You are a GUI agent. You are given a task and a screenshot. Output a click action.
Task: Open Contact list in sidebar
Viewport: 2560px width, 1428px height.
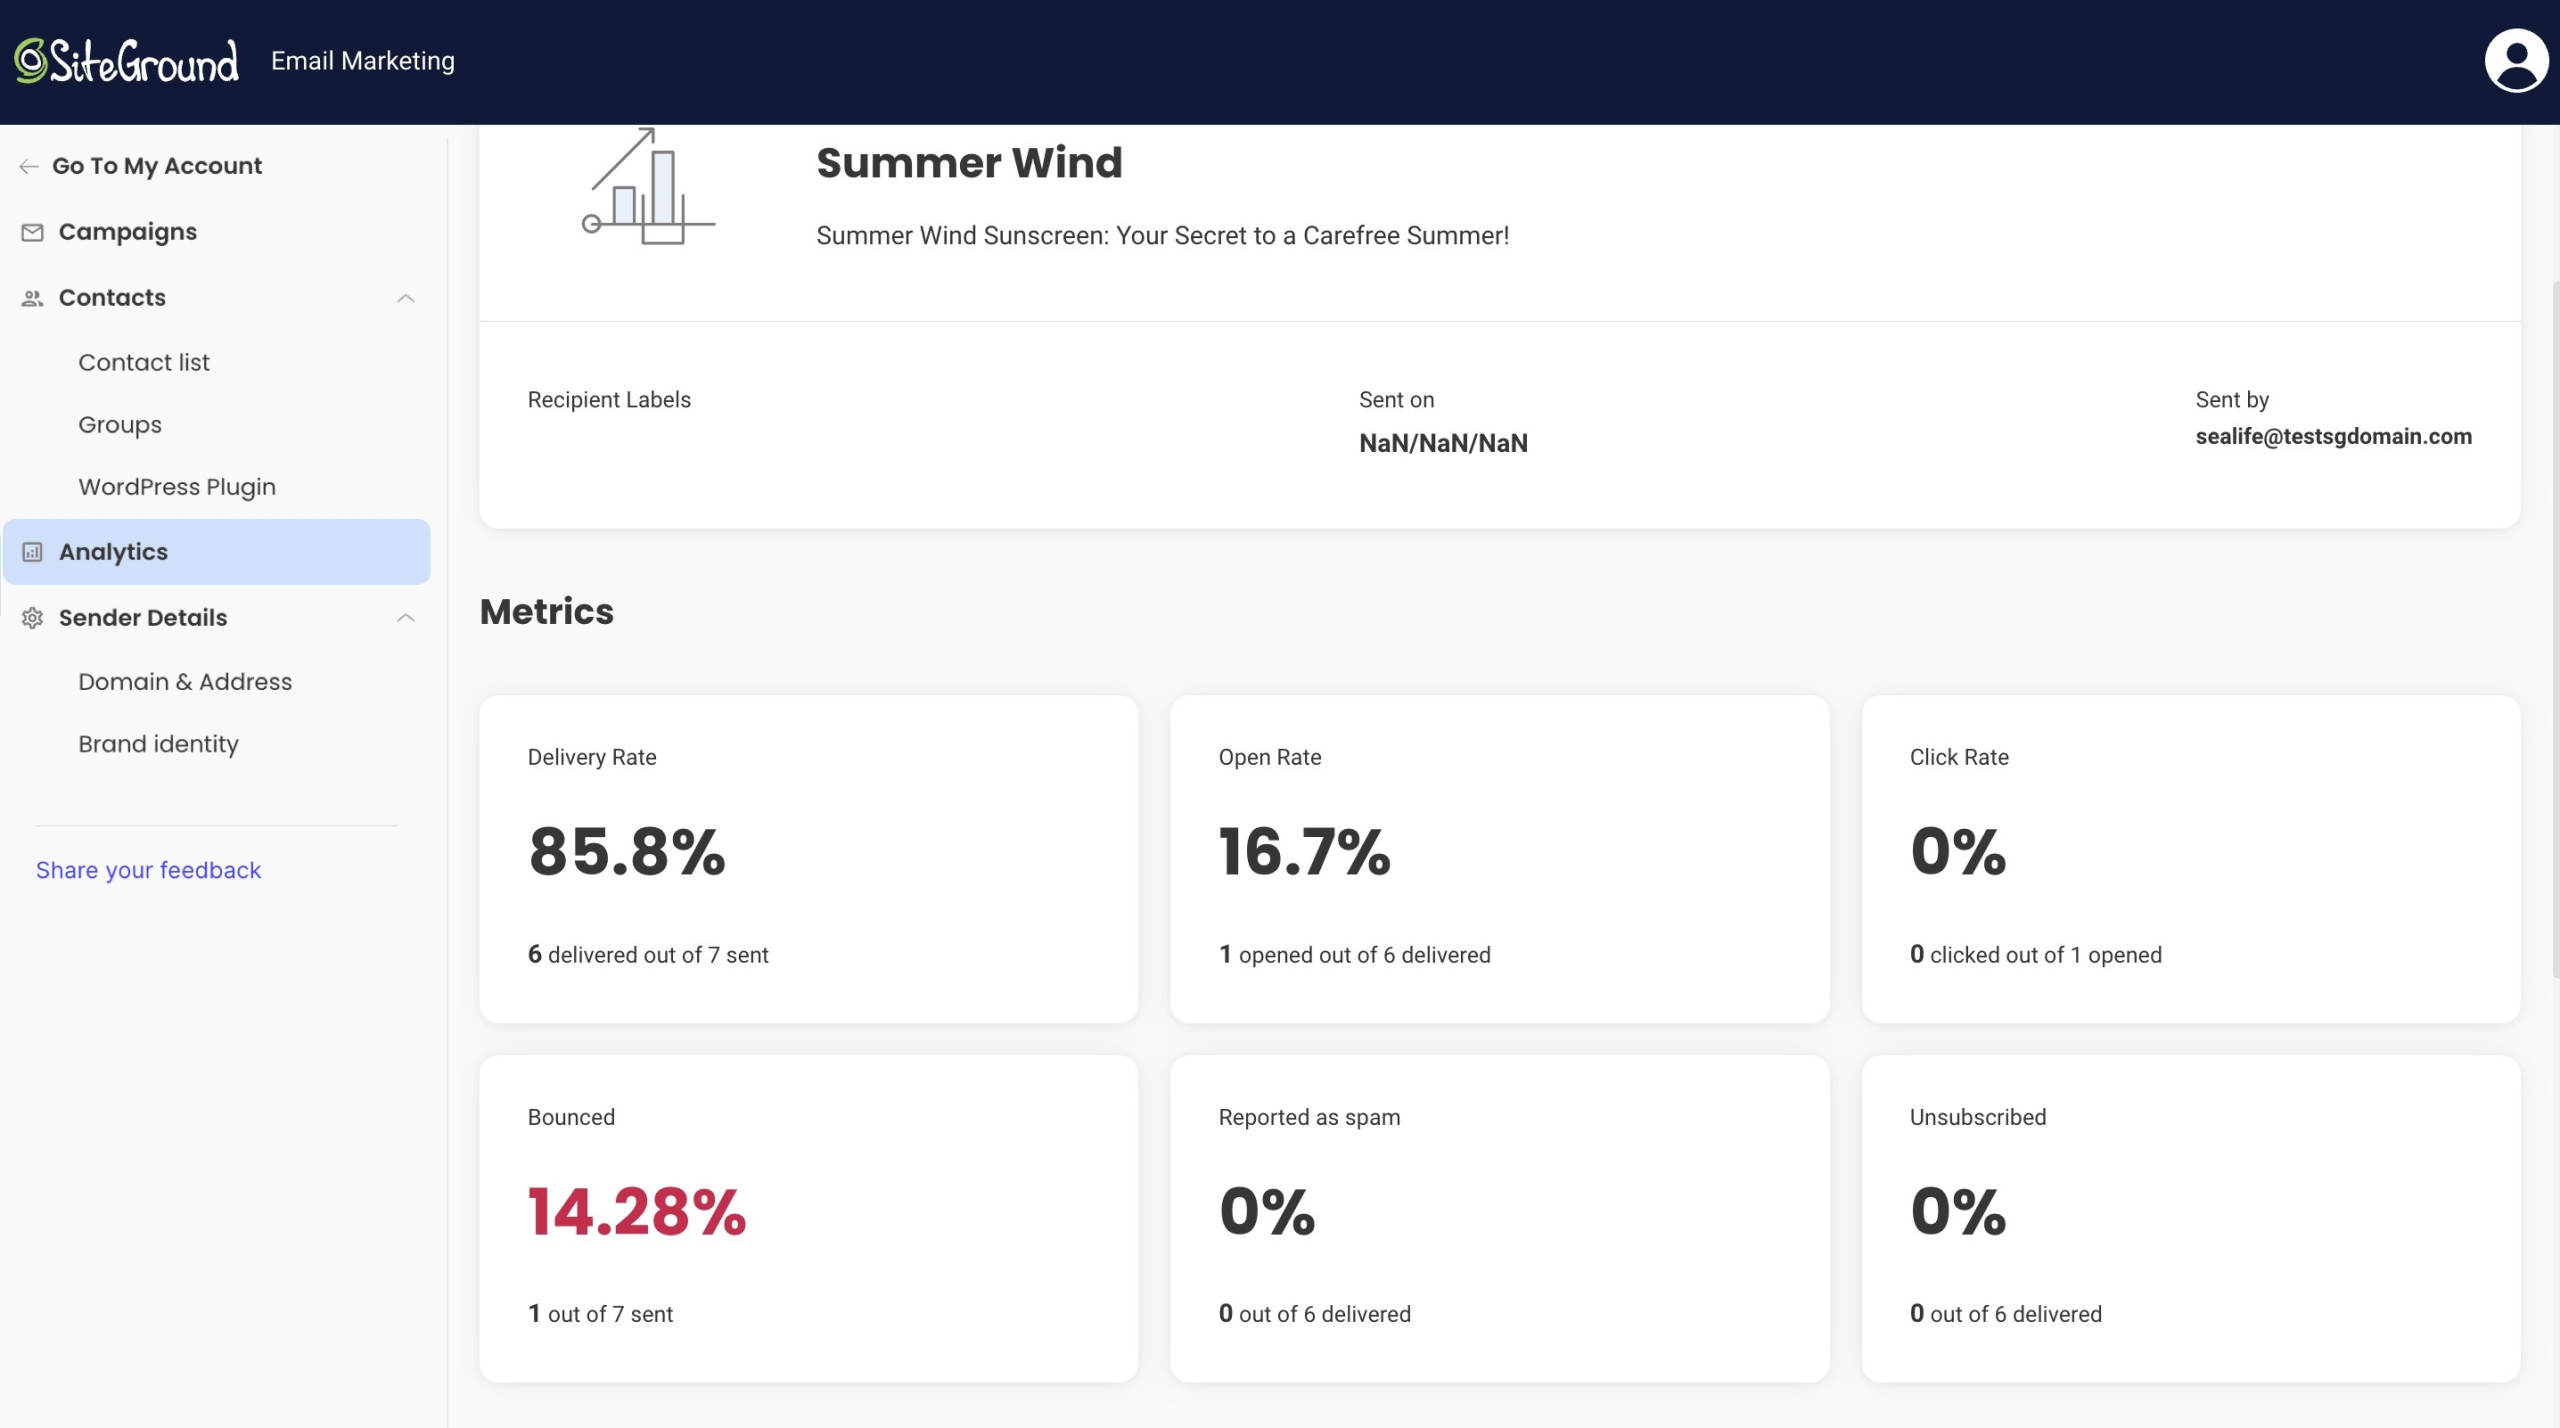click(x=144, y=362)
